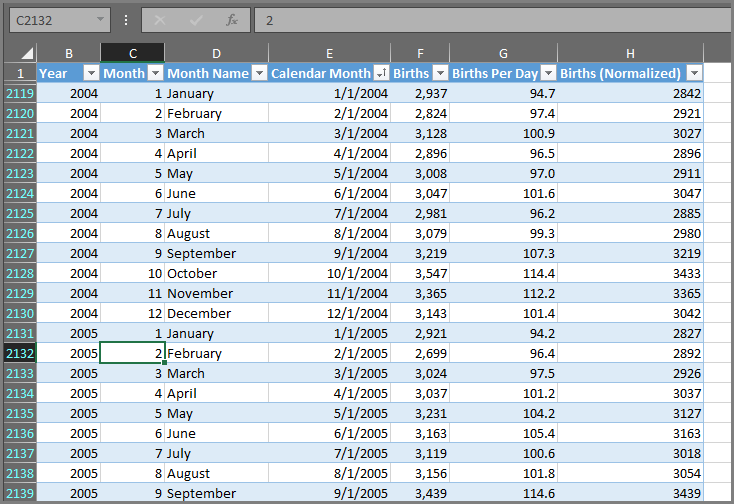Expand the Births Per Day filter dropdown
Screen dimensions: 734x504
coord(548,73)
